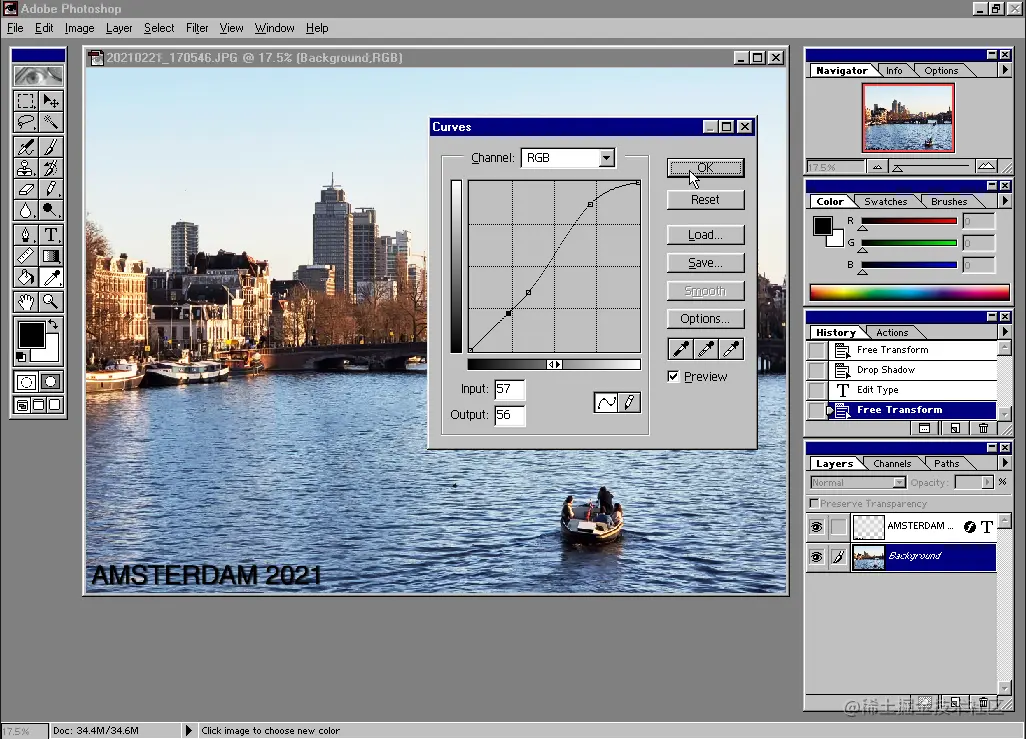Pick the gray point eyedropper in Curves
The height and width of the screenshot is (739, 1026).
point(706,349)
